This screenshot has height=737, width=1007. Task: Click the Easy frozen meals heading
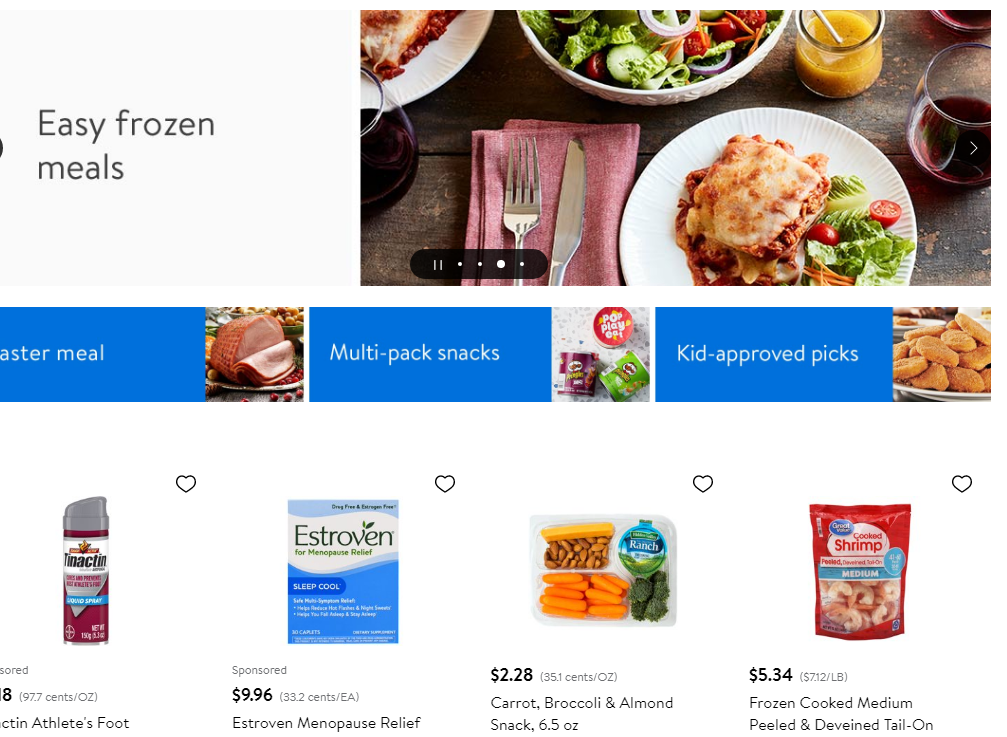coord(126,145)
